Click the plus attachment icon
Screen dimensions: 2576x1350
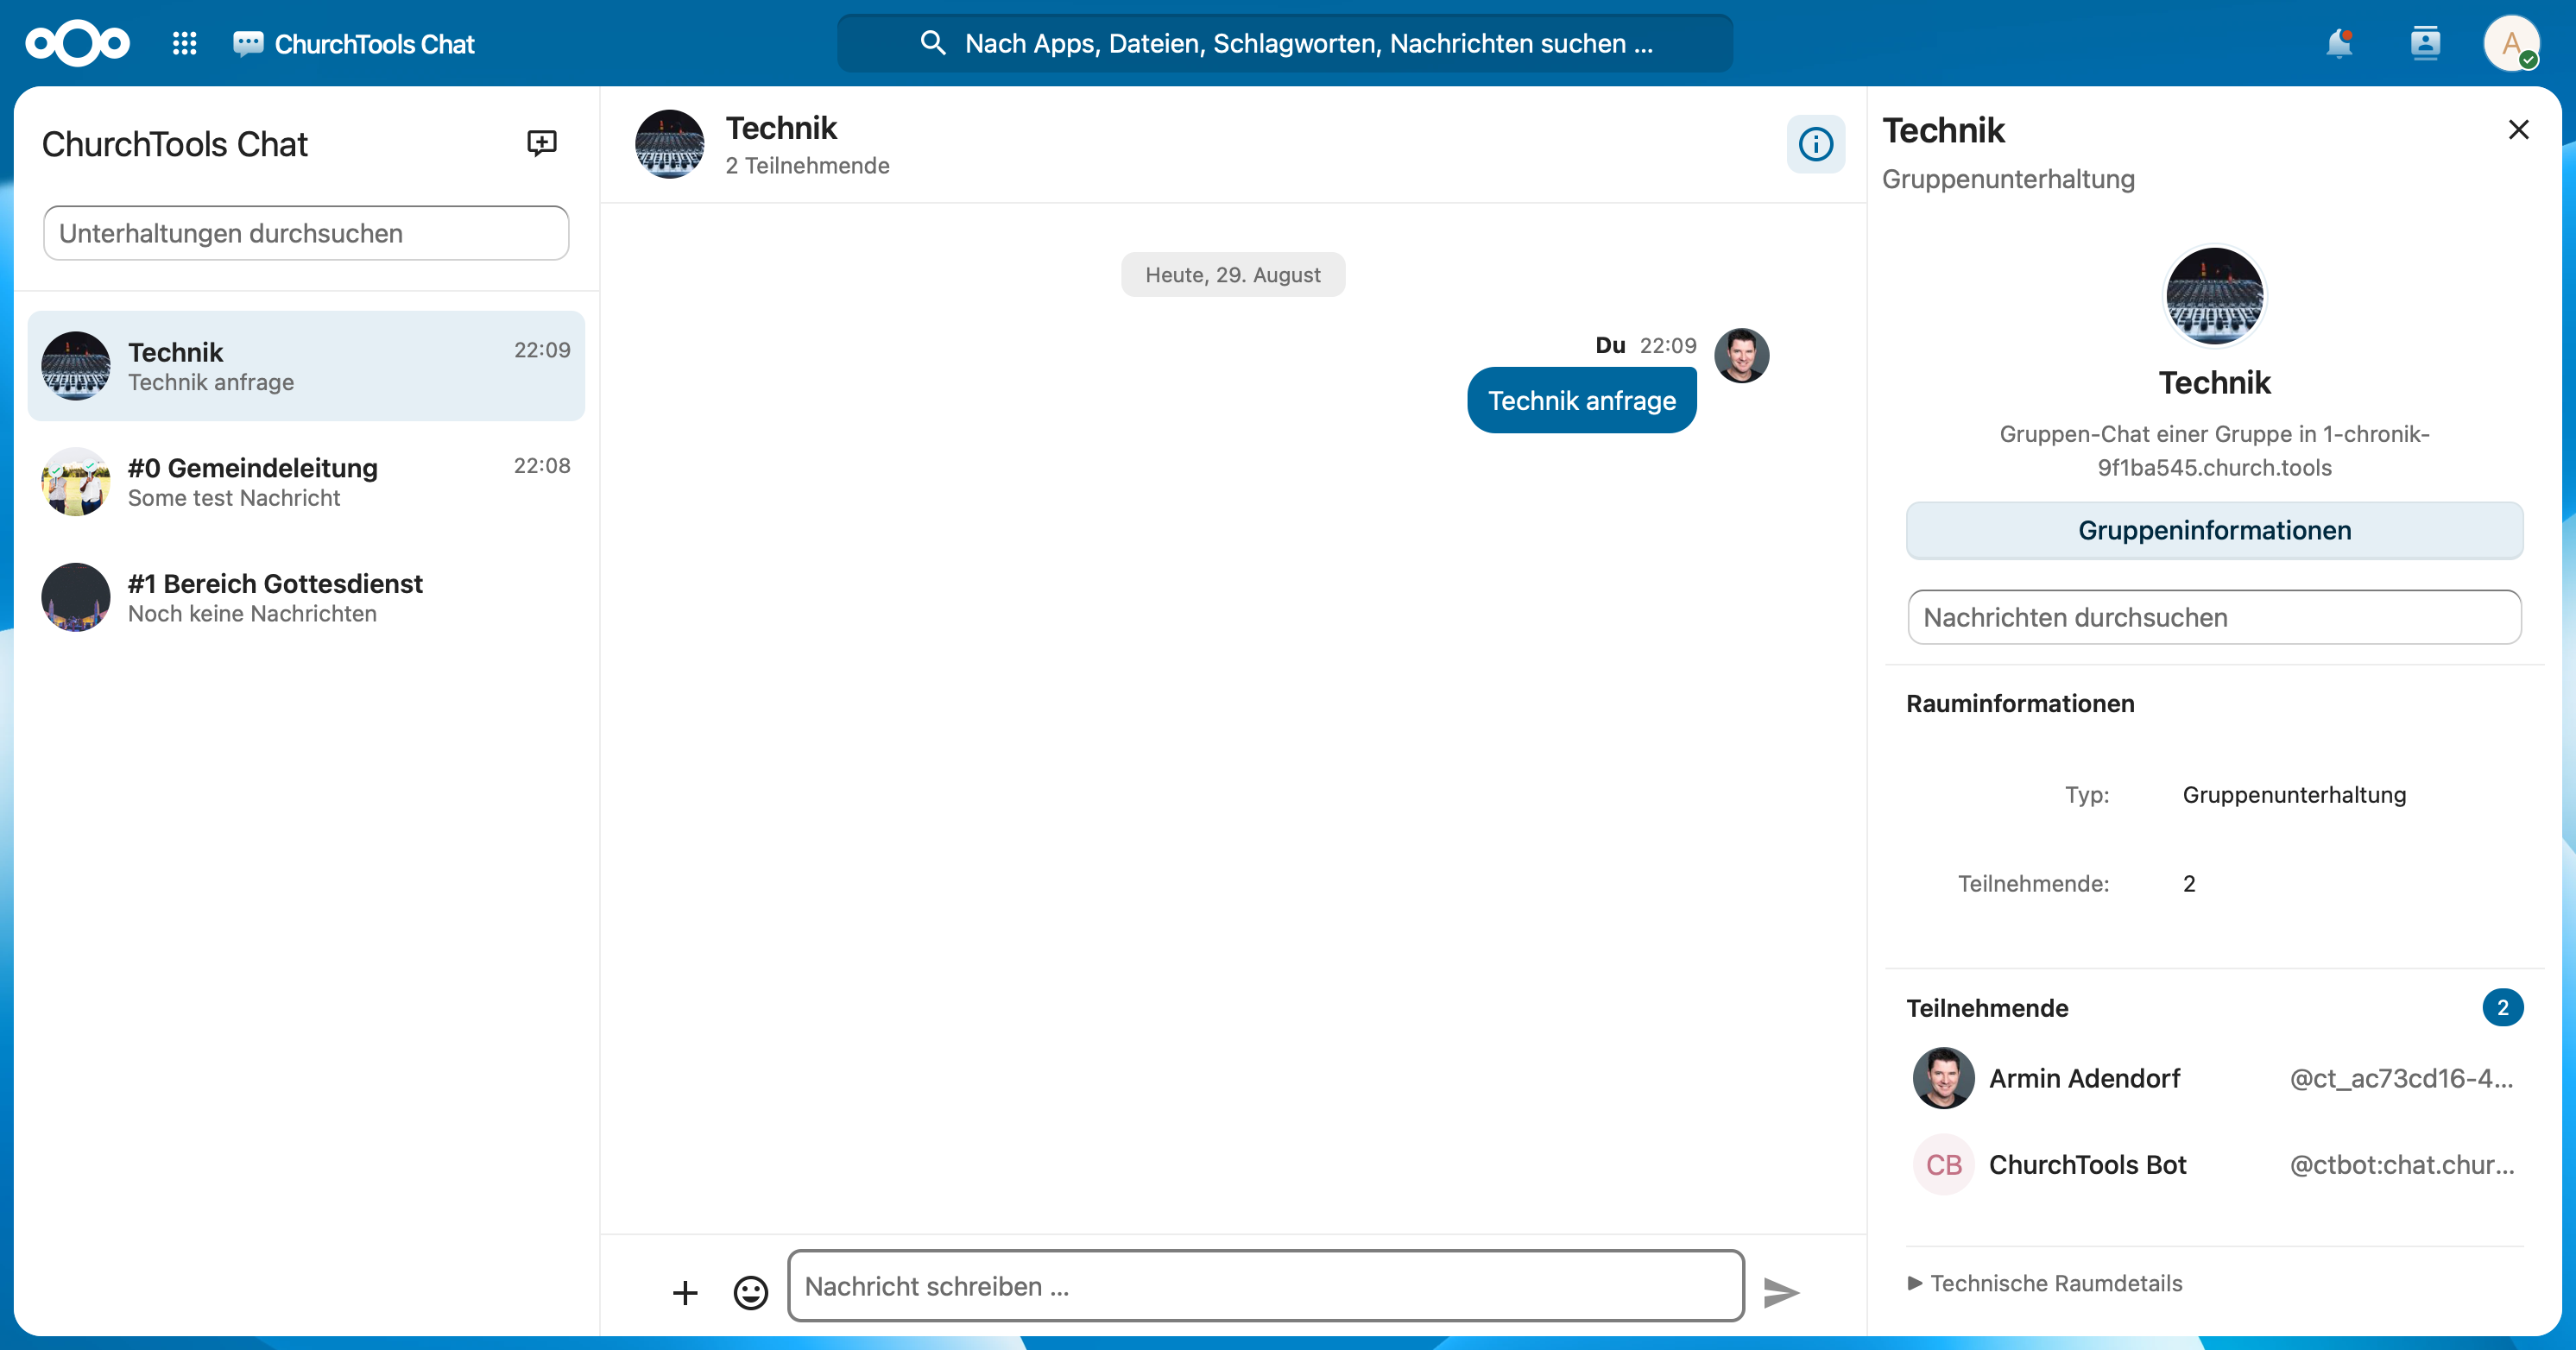(685, 1292)
